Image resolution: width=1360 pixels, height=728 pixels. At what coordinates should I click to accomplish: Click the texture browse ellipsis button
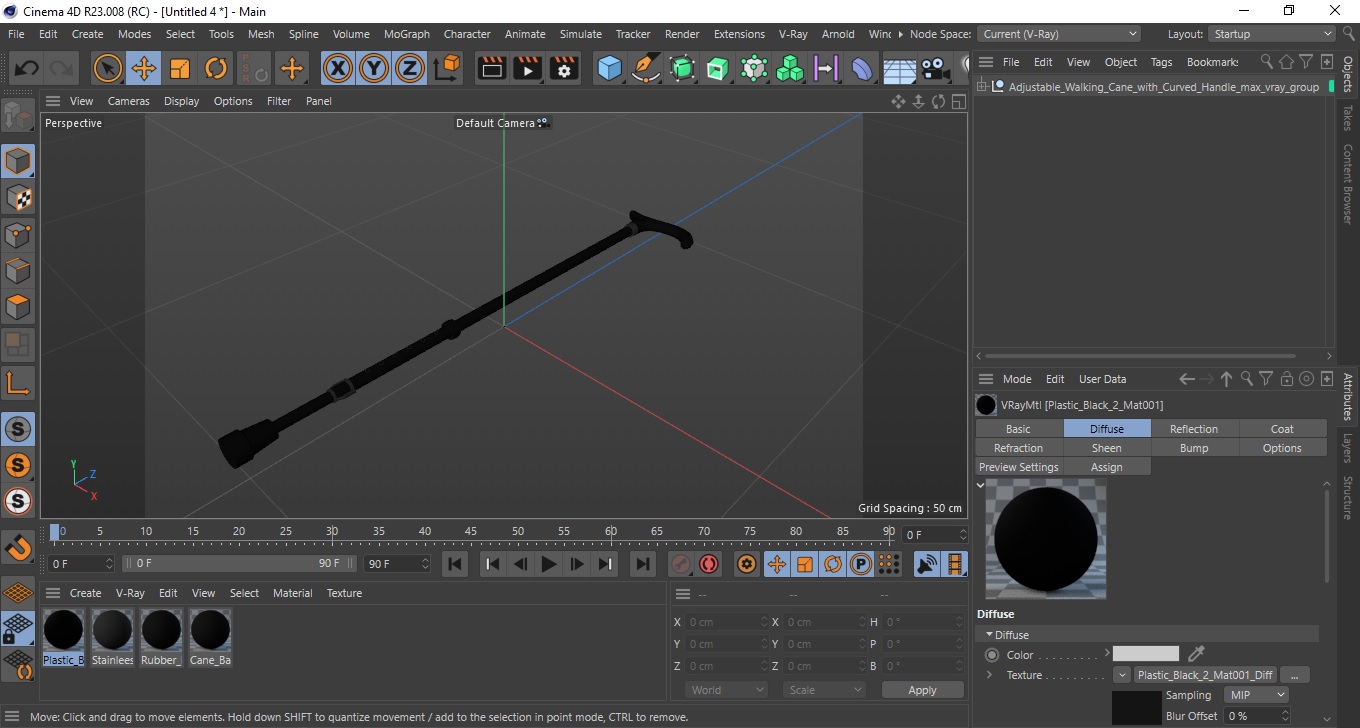1295,675
